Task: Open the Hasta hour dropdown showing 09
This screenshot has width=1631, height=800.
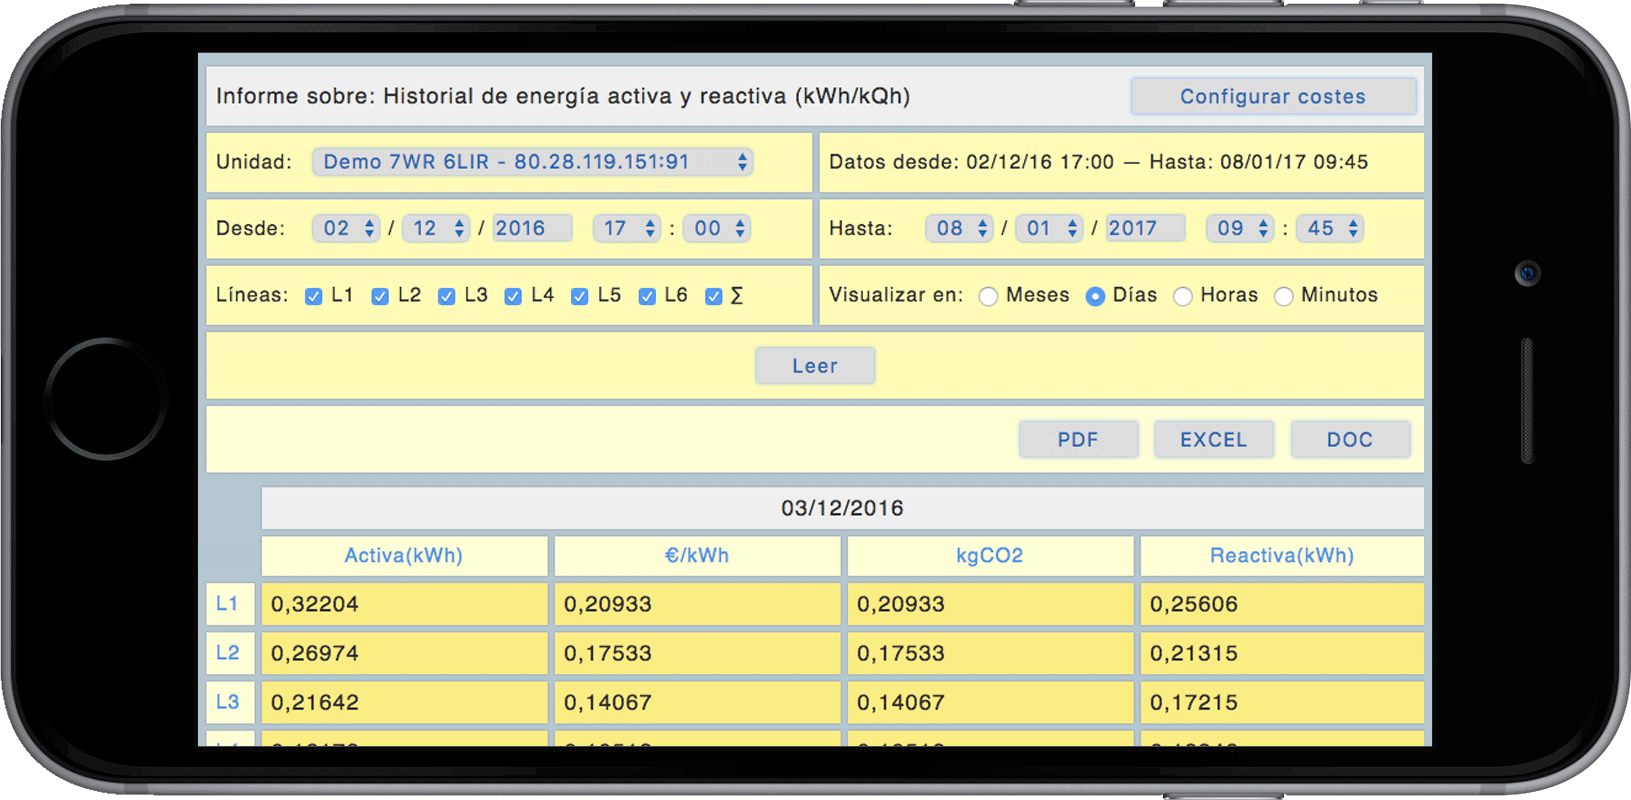Action: pyautogui.click(x=1240, y=228)
